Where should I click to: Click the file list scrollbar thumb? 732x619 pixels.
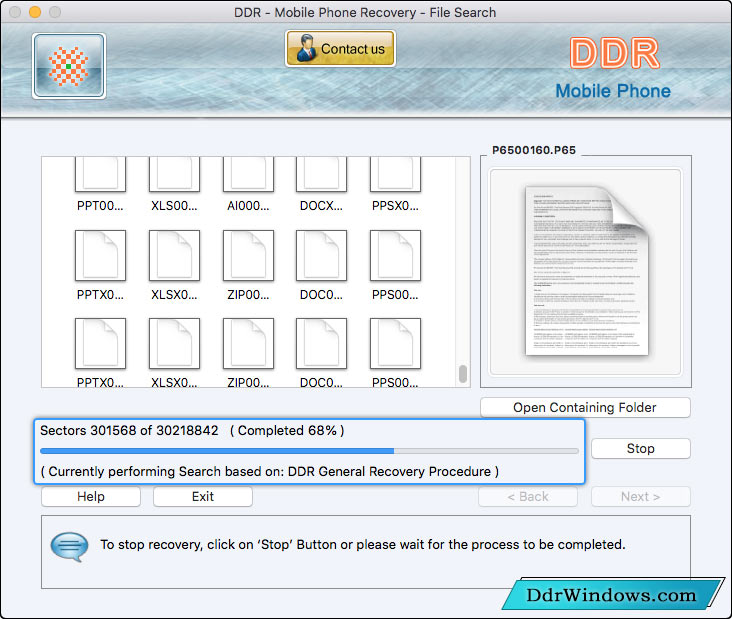pyautogui.click(x=463, y=374)
